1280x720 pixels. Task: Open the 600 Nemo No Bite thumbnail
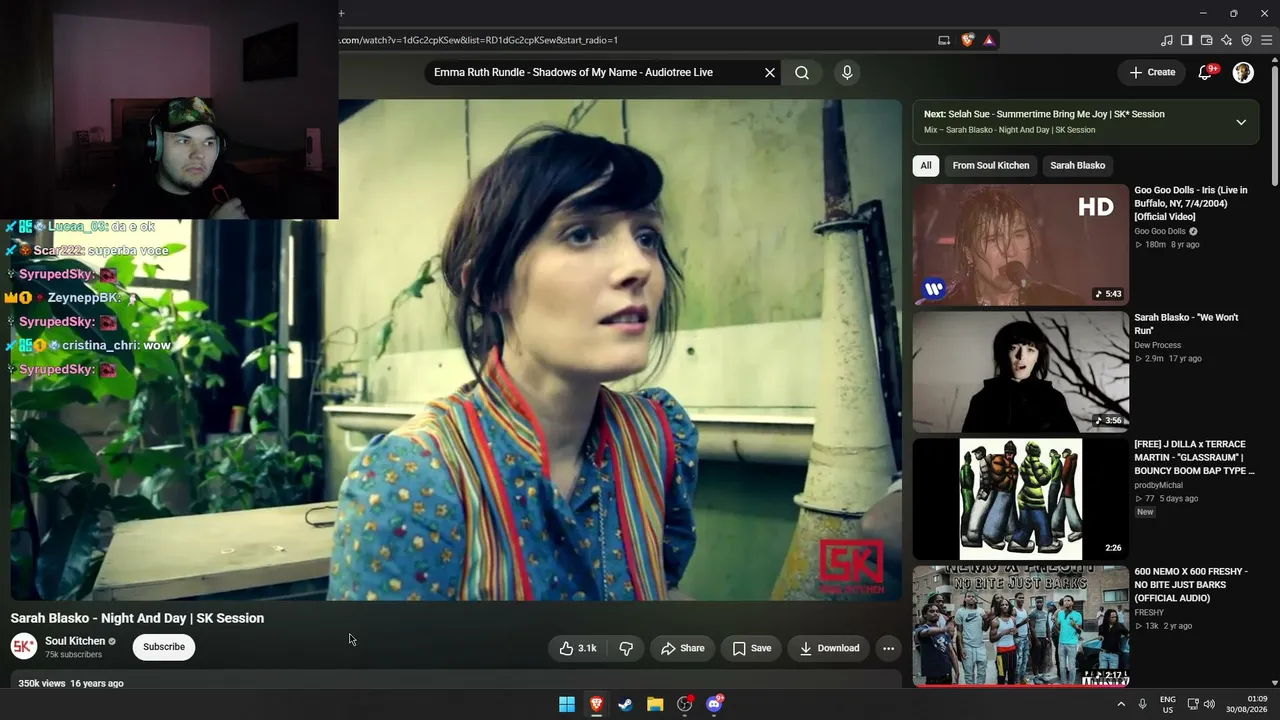click(x=1021, y=626)
